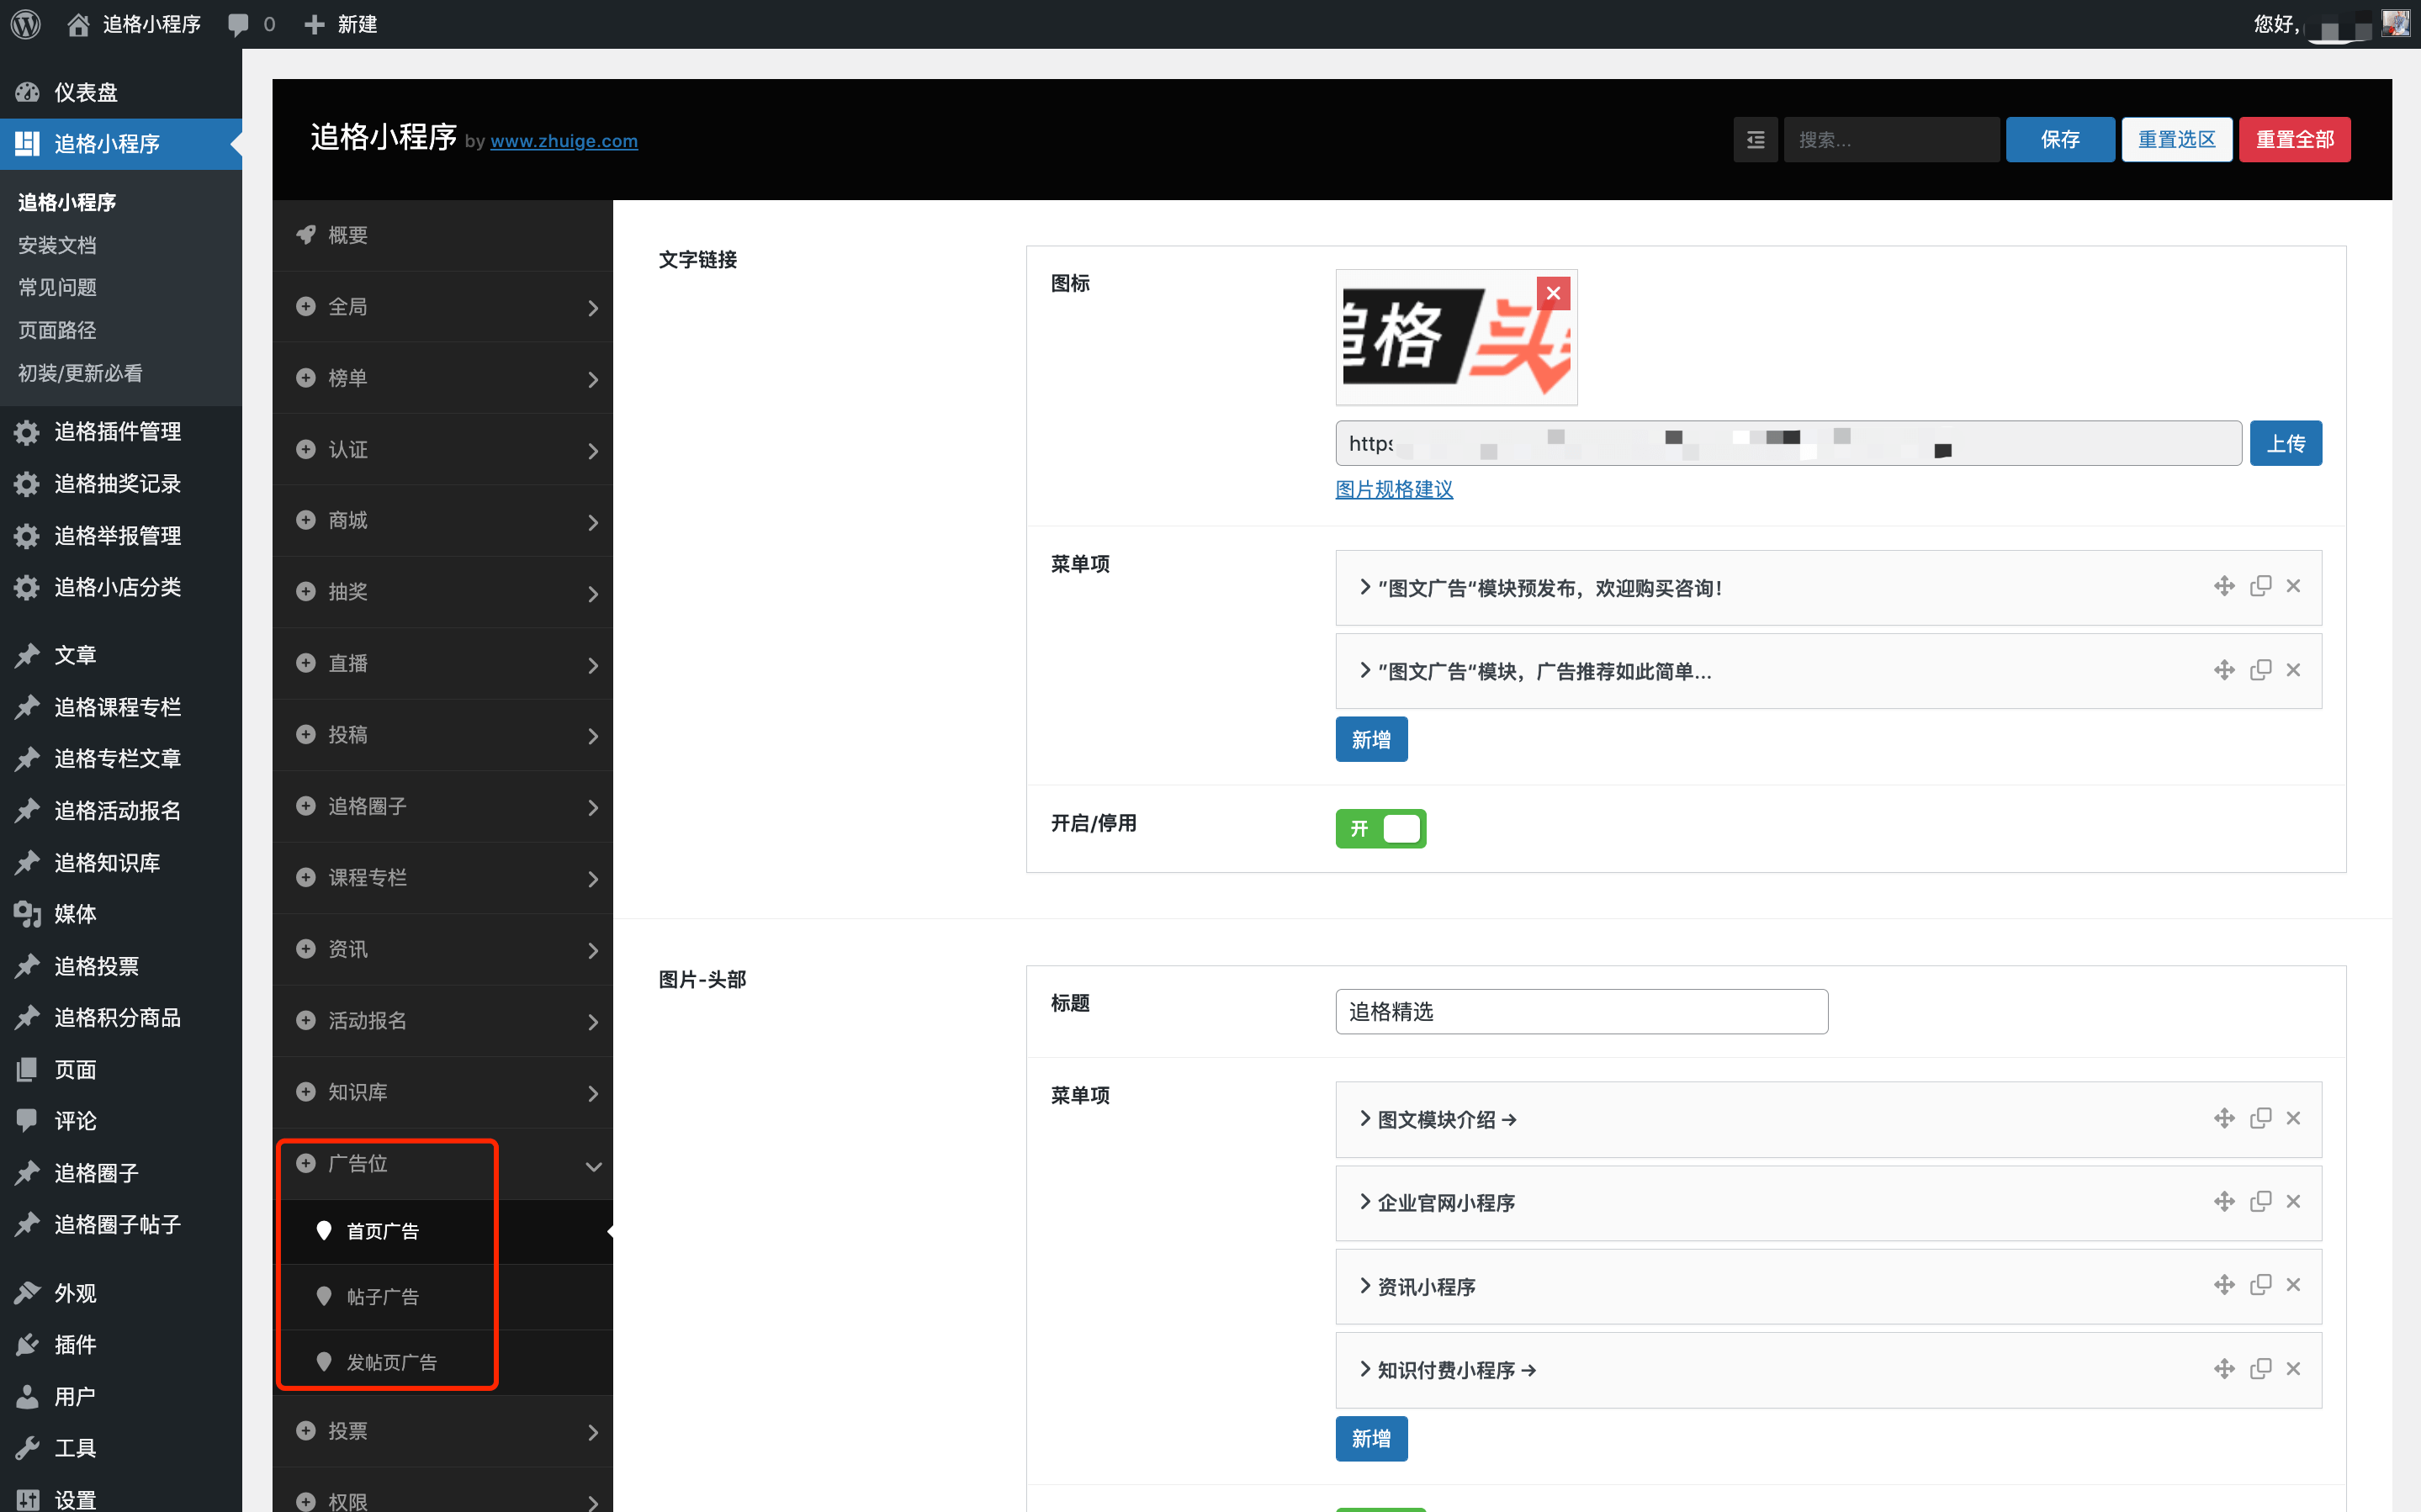Open 仪表盘 dashboard in sidebar
2421x1512 pixels.
click(121, 92)
